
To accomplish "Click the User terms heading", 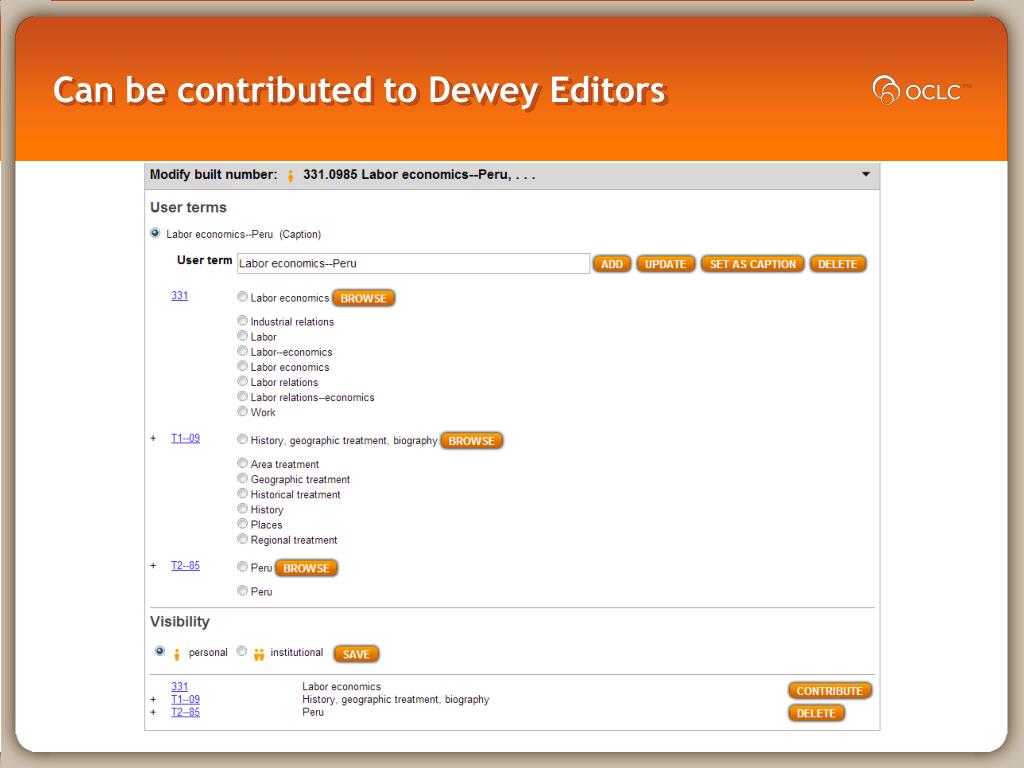I will pos(188,208).
